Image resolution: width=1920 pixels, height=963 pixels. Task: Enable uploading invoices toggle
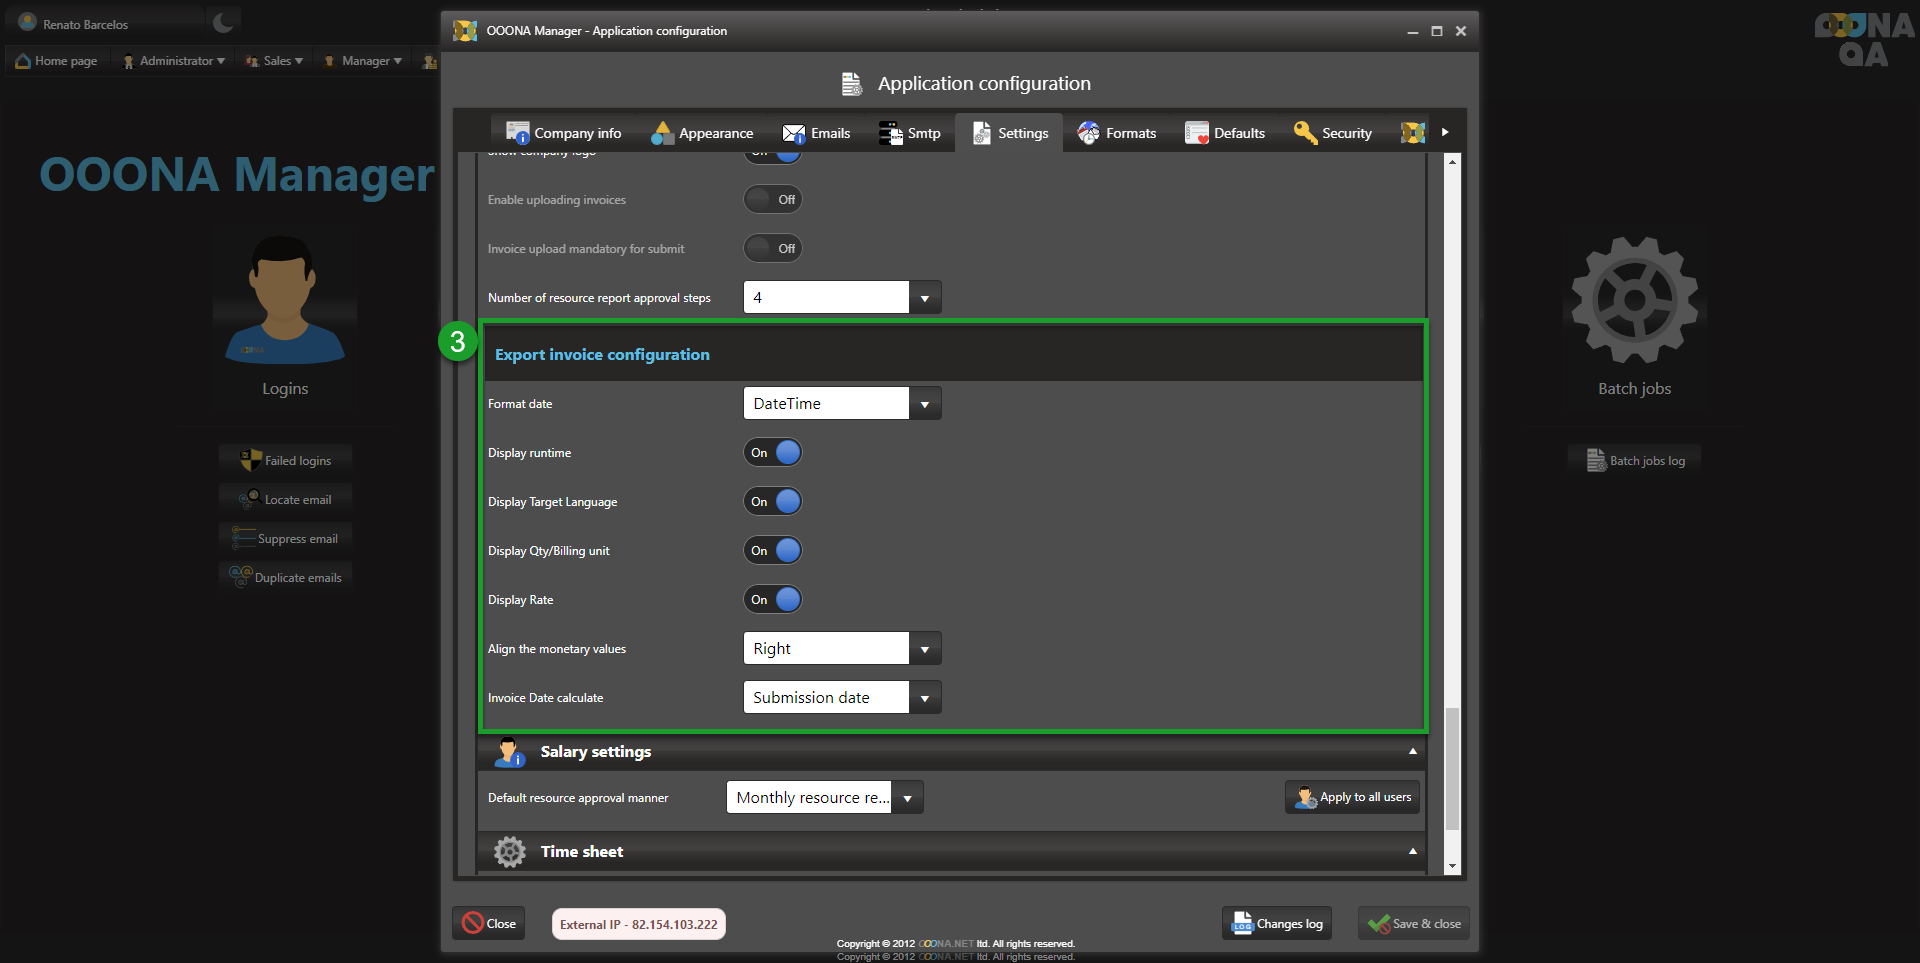773,200
